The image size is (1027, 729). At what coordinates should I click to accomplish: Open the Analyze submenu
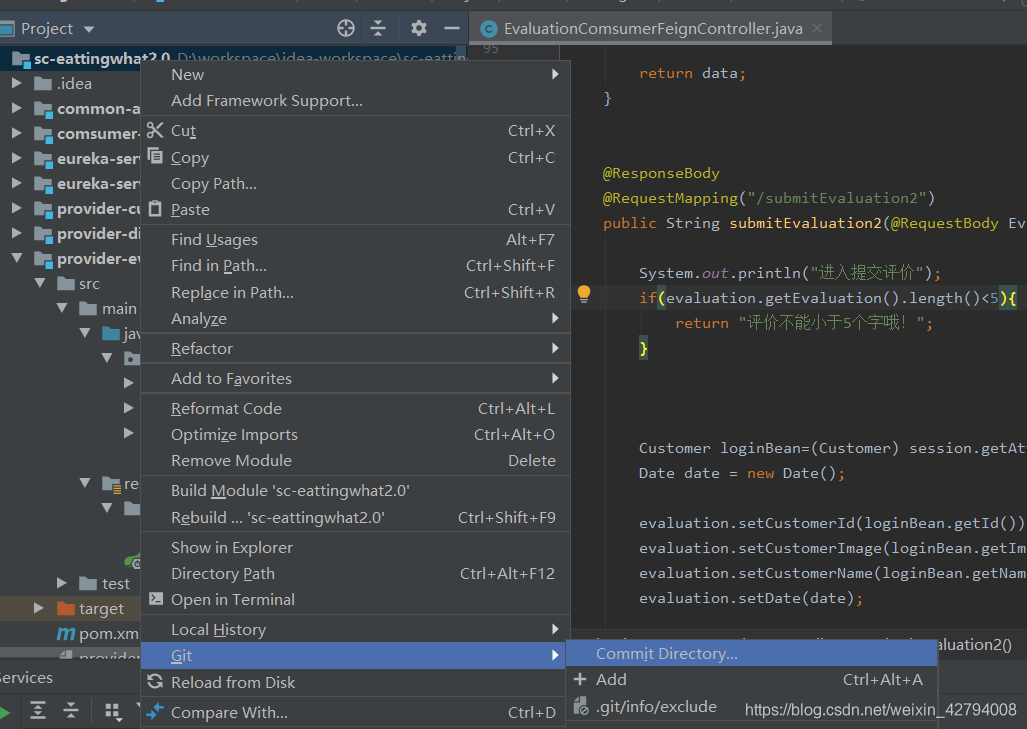click(x=356, y=319)
